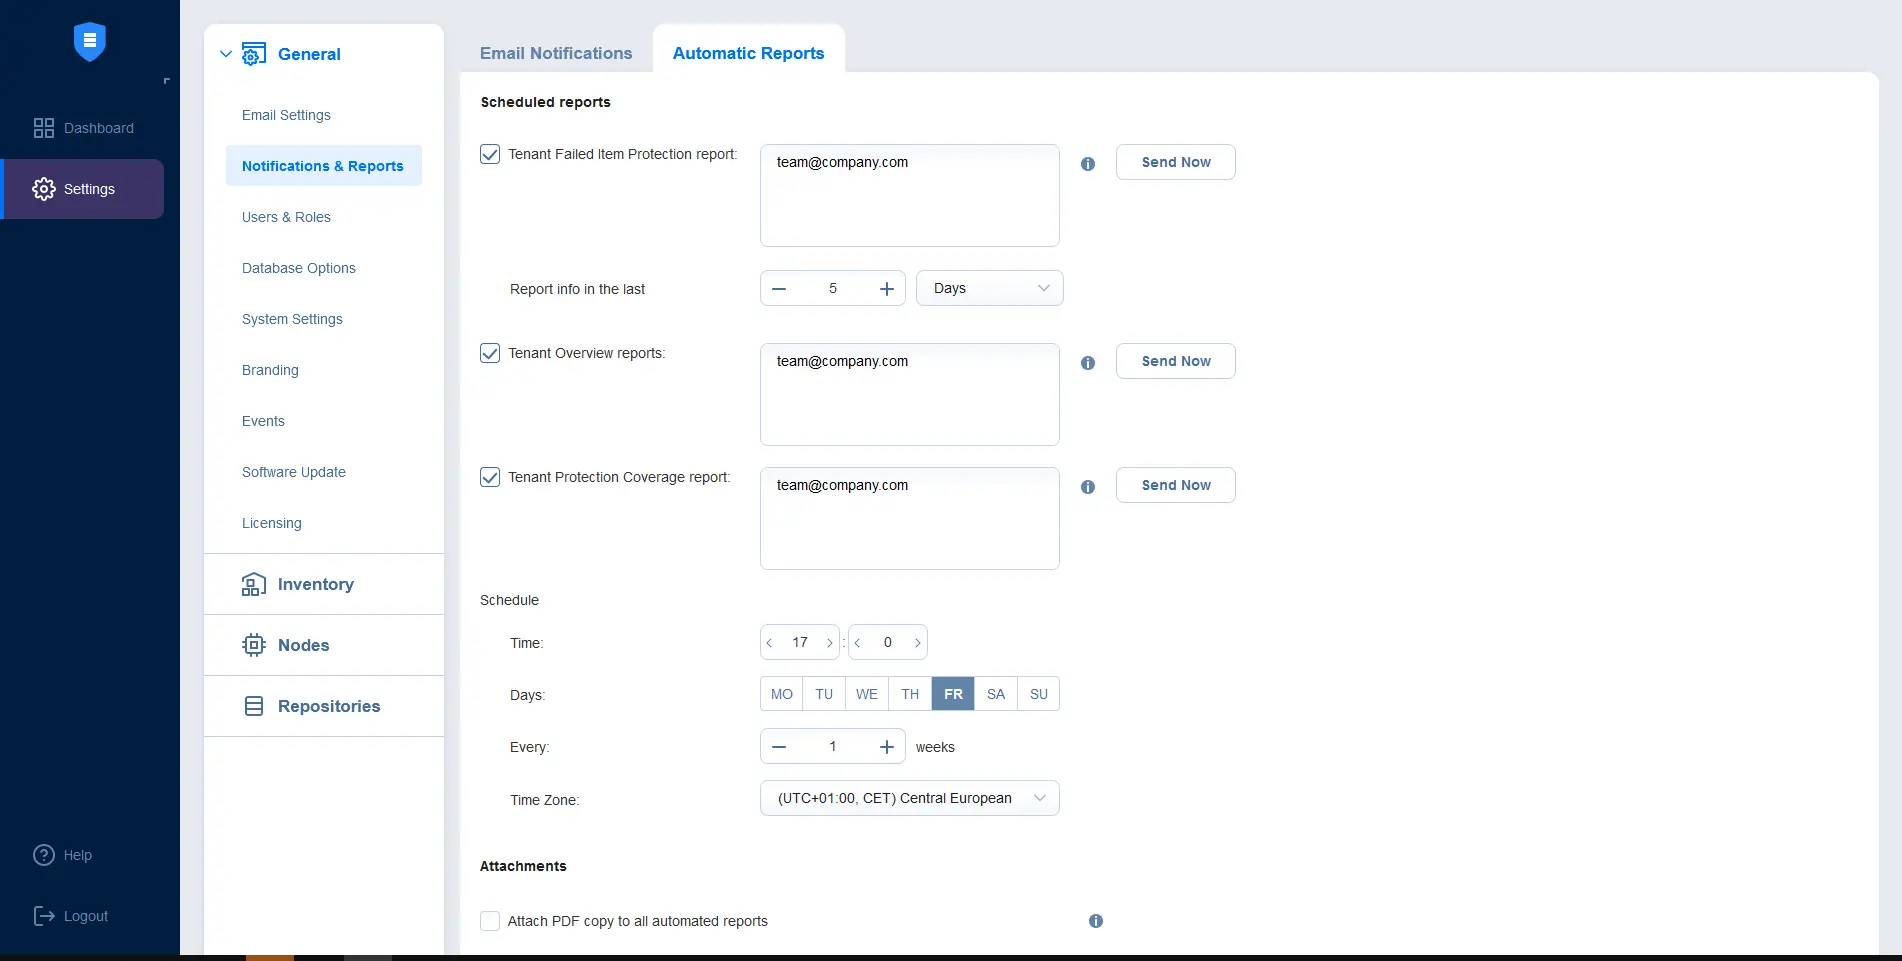Decrease schedule hour with left arrow
This screenshot has height=961, width=1902.
769,643
